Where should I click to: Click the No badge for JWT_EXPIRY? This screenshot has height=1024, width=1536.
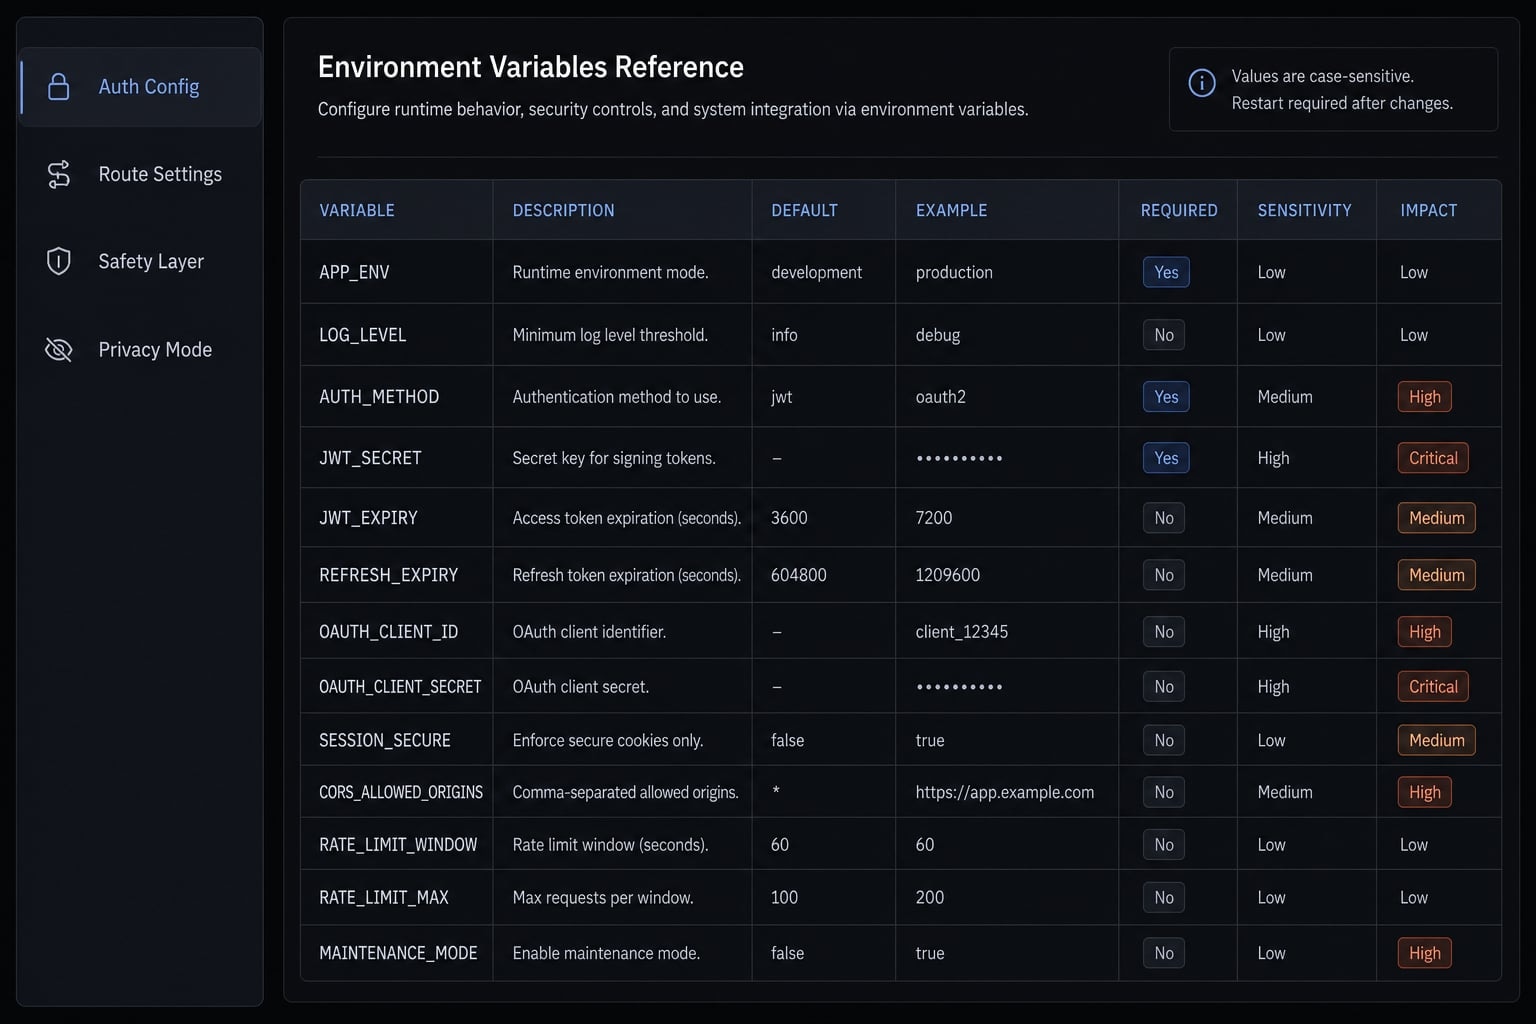click(x=1164, y=518)
